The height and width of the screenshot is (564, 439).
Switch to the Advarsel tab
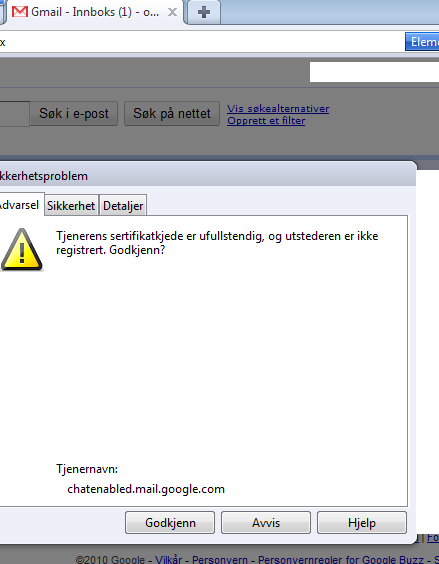pos(21,205)
